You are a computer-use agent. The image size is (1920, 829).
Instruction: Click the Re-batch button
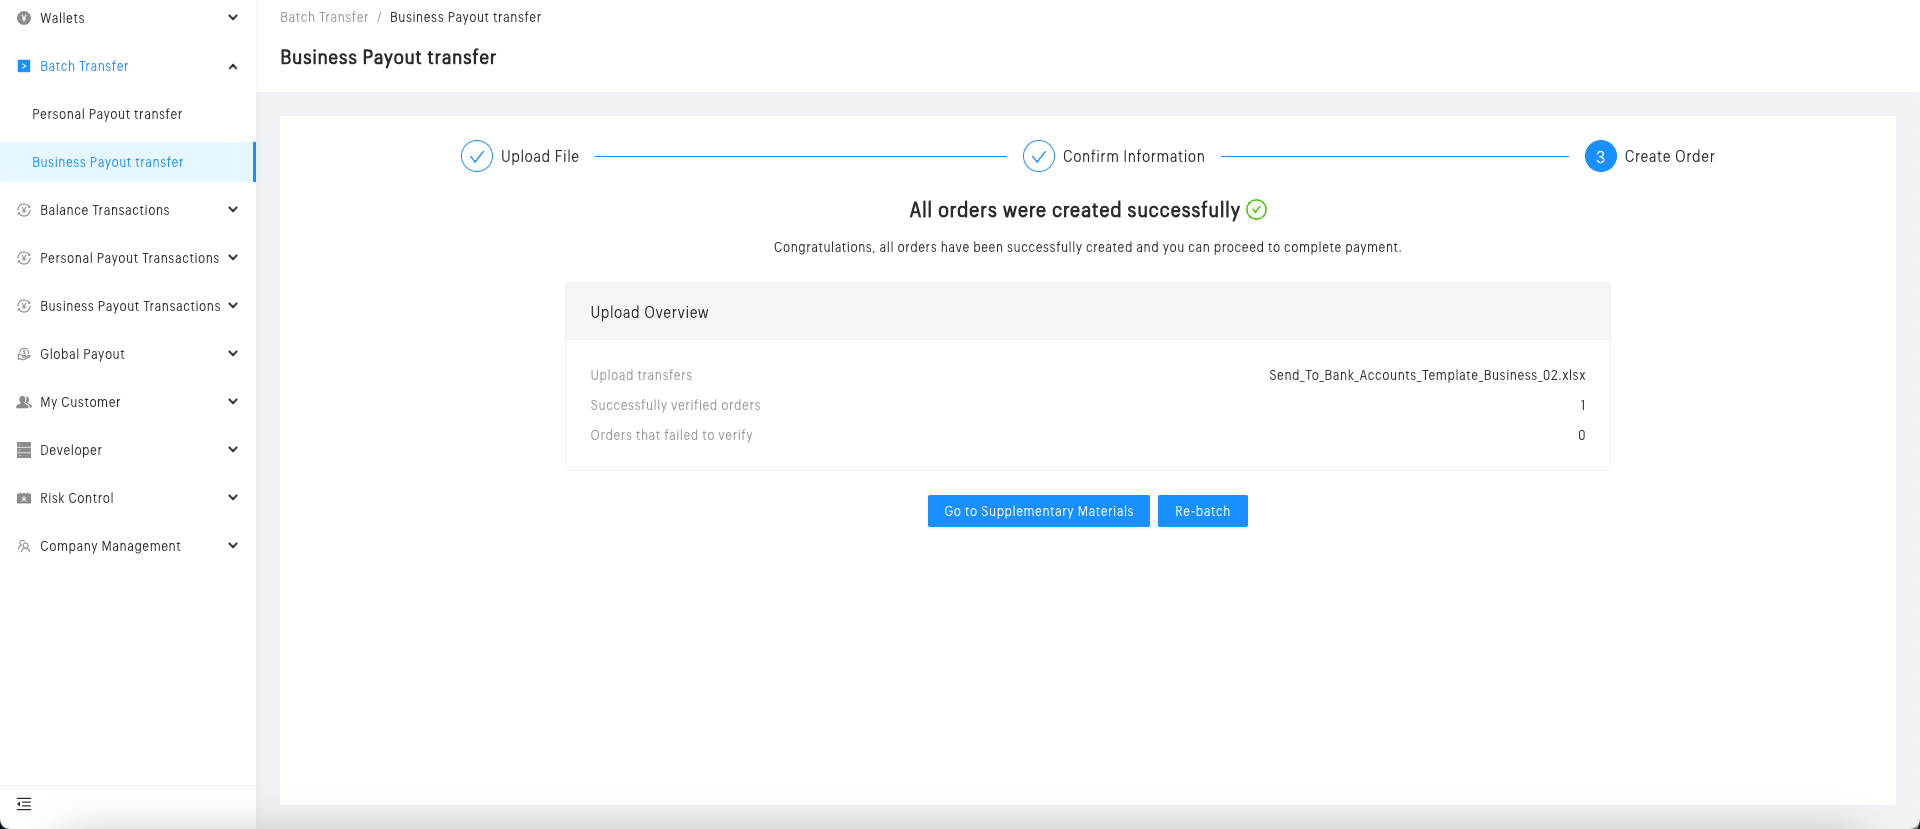pos(1203,511)
